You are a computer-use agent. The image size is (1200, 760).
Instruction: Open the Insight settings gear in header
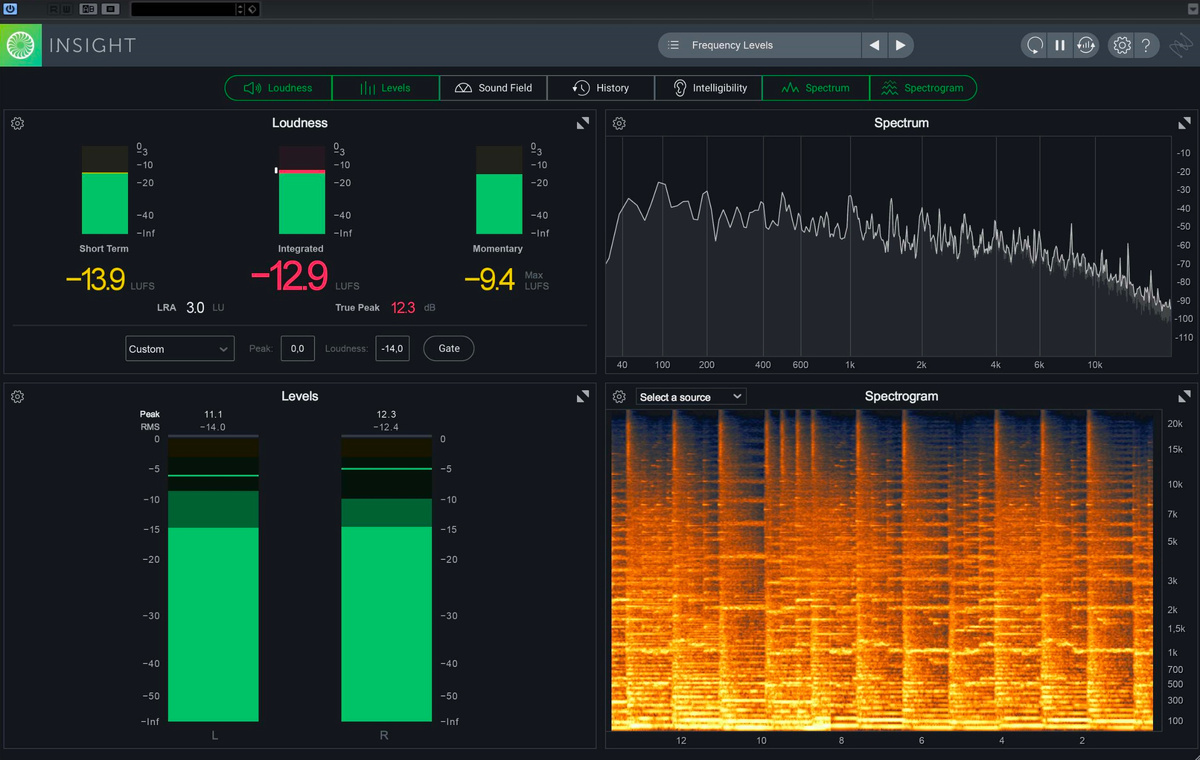[1122, 45]
